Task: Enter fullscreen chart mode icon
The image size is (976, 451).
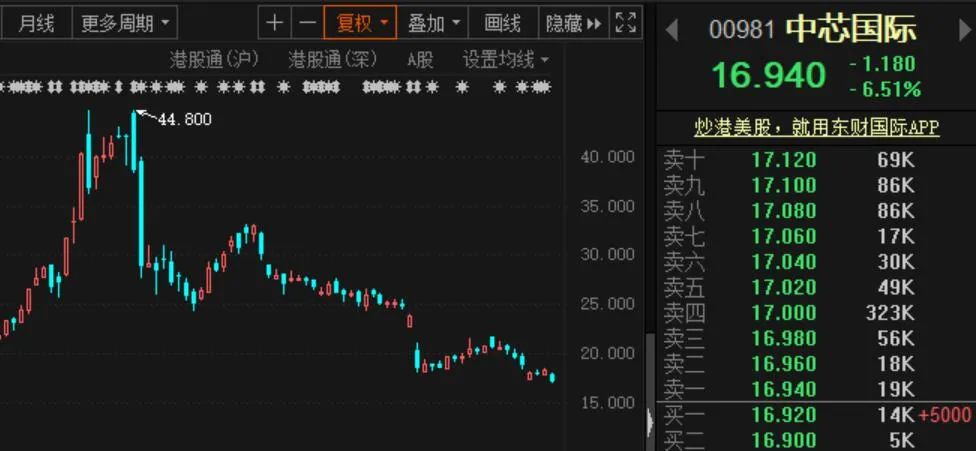Action: tap(626, 24)
